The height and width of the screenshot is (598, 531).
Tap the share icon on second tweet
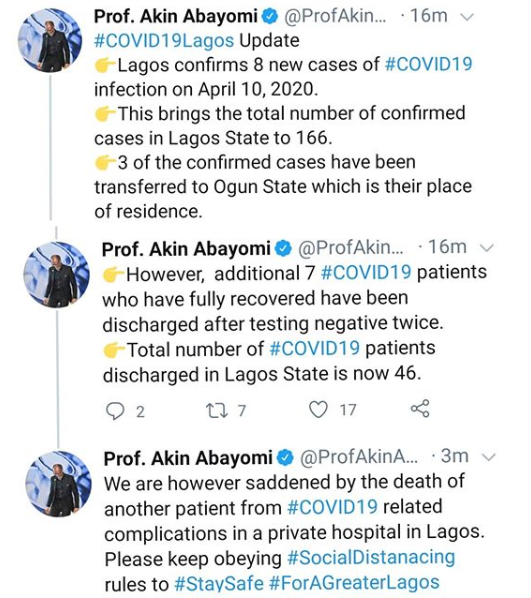(420, 408)
